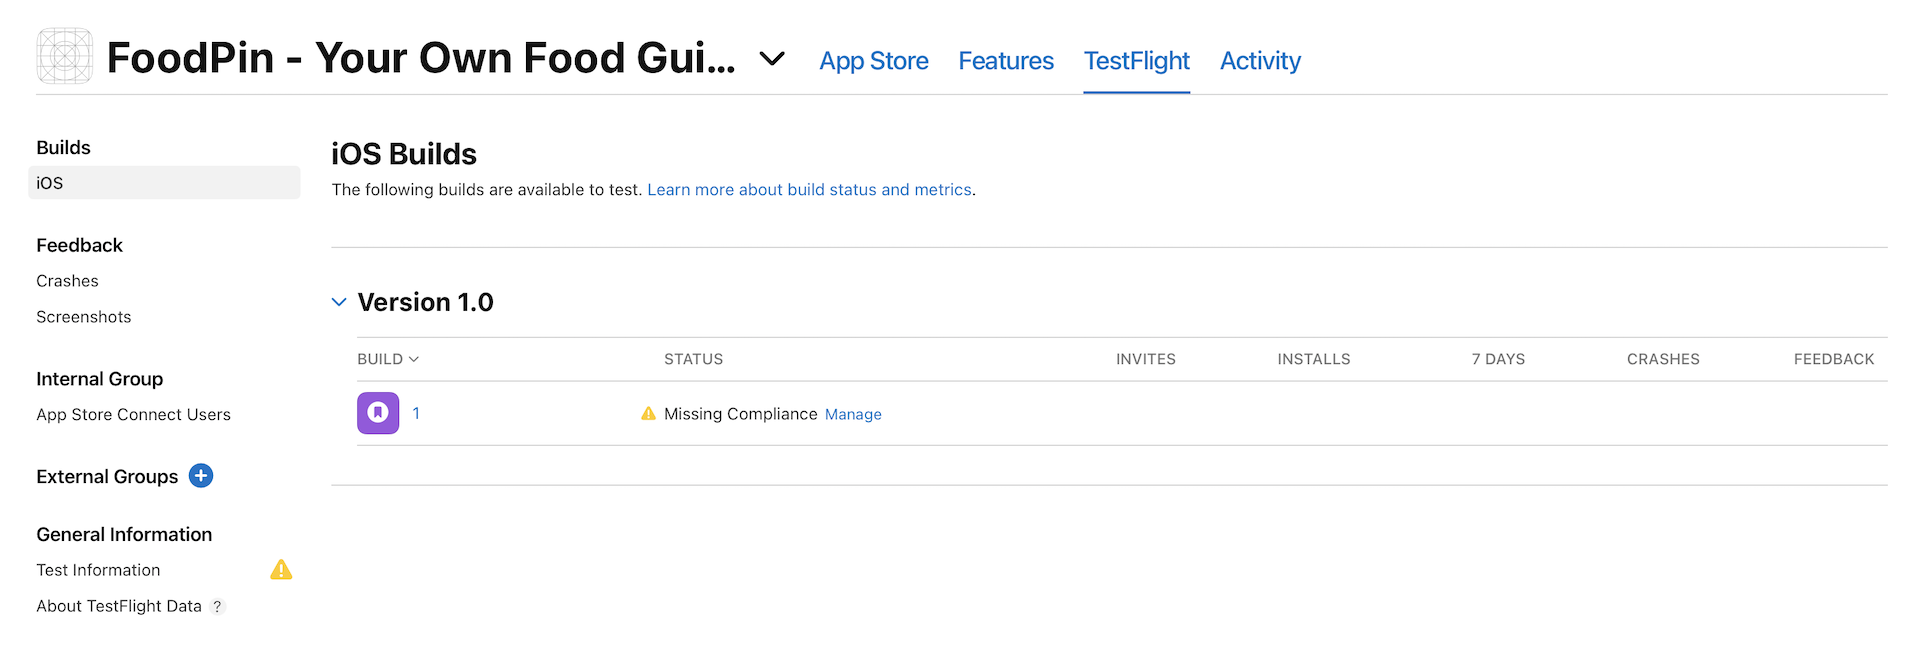Open Test Information in sidebar
This screenshot has width=1920, height=667.
pyautogui.click(x=98, y=570)
